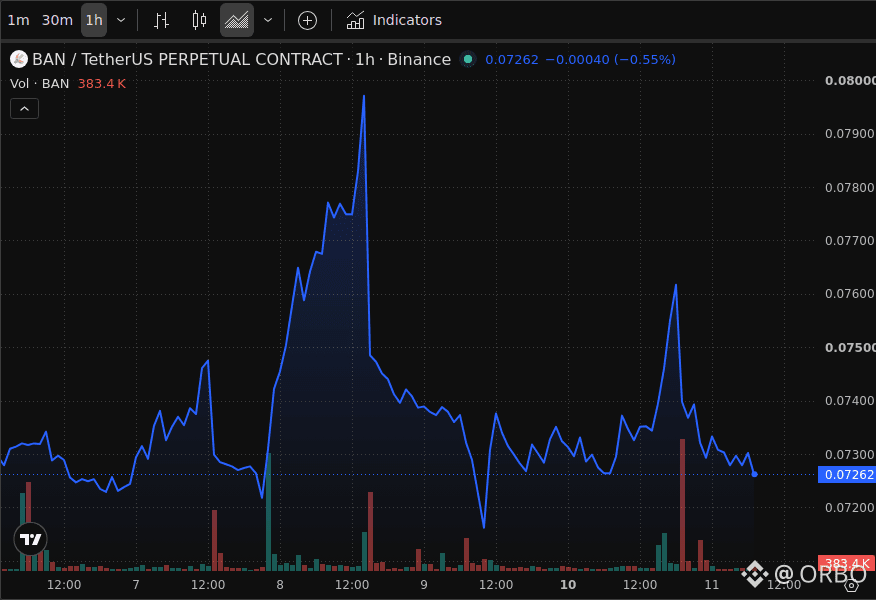Click the green market status dot
This screenshot has height=600, width=876.
pyautogui.click(x=468, y=59)
